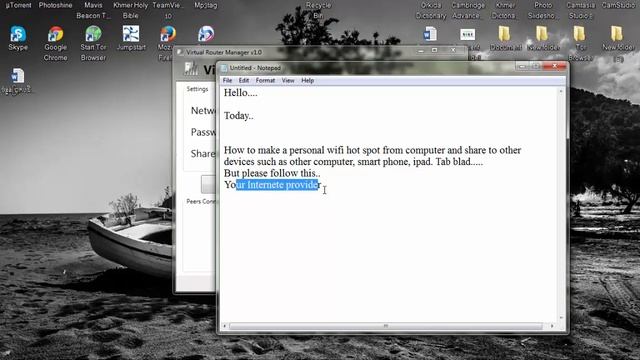Select the Tor Browser folder icon
This screenshot has height=360, width=640.
[x=580, y=34]
